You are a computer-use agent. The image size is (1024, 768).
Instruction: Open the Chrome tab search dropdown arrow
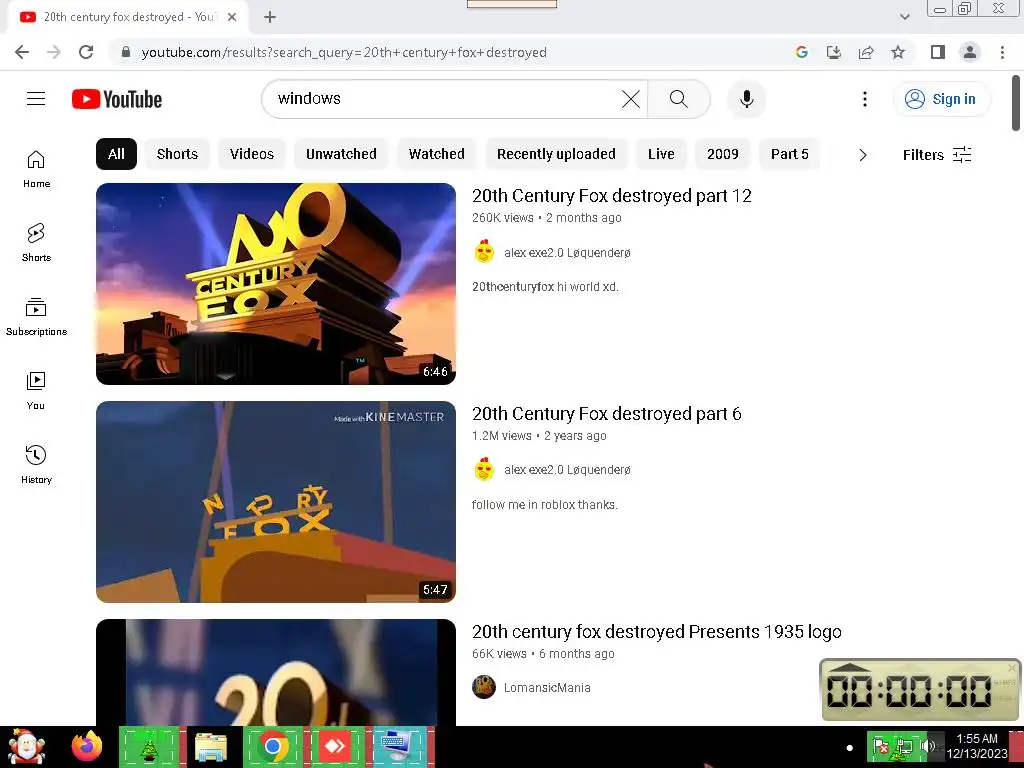click(x=904, y=17)
